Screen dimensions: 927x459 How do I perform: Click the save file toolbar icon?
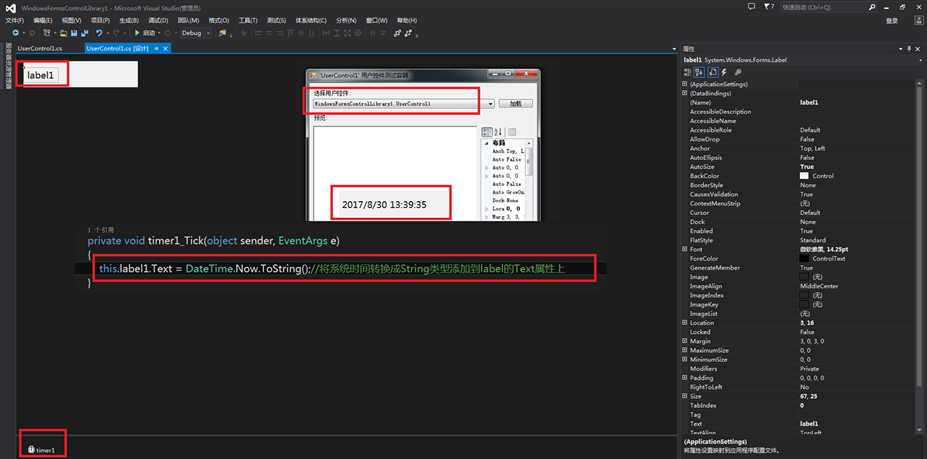pyautogui.click(x=73, y=33)
